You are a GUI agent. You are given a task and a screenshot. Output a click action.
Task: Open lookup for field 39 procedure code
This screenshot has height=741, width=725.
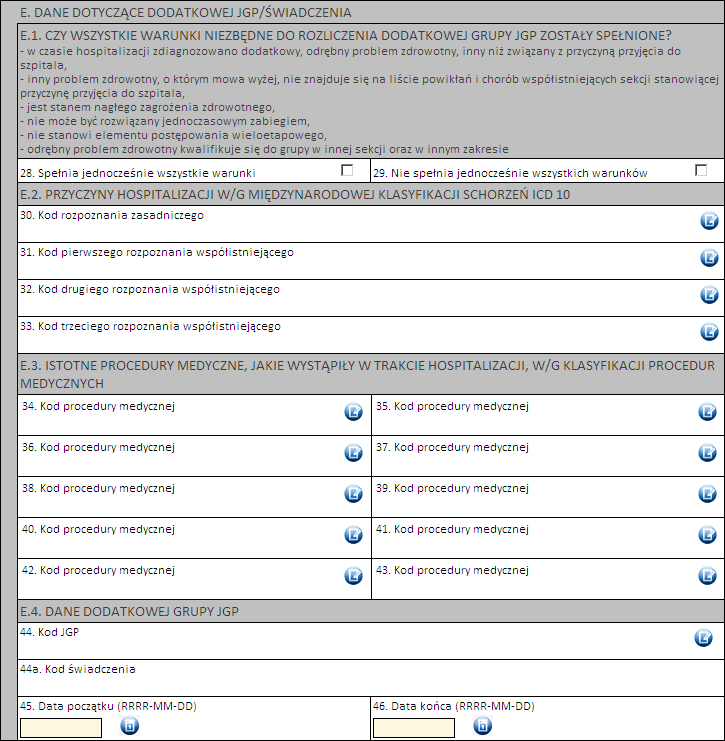708,494
